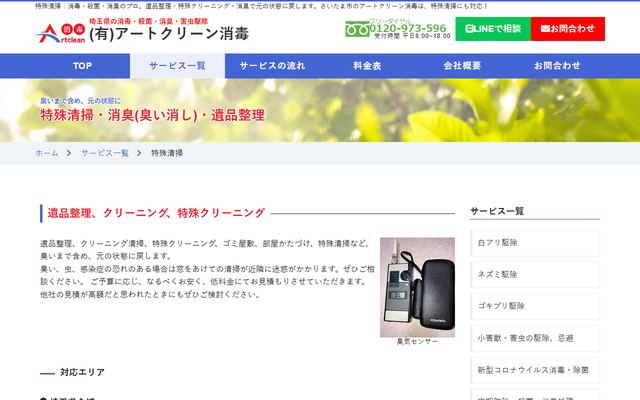Click the Artclean company logo

pos(61,33)
